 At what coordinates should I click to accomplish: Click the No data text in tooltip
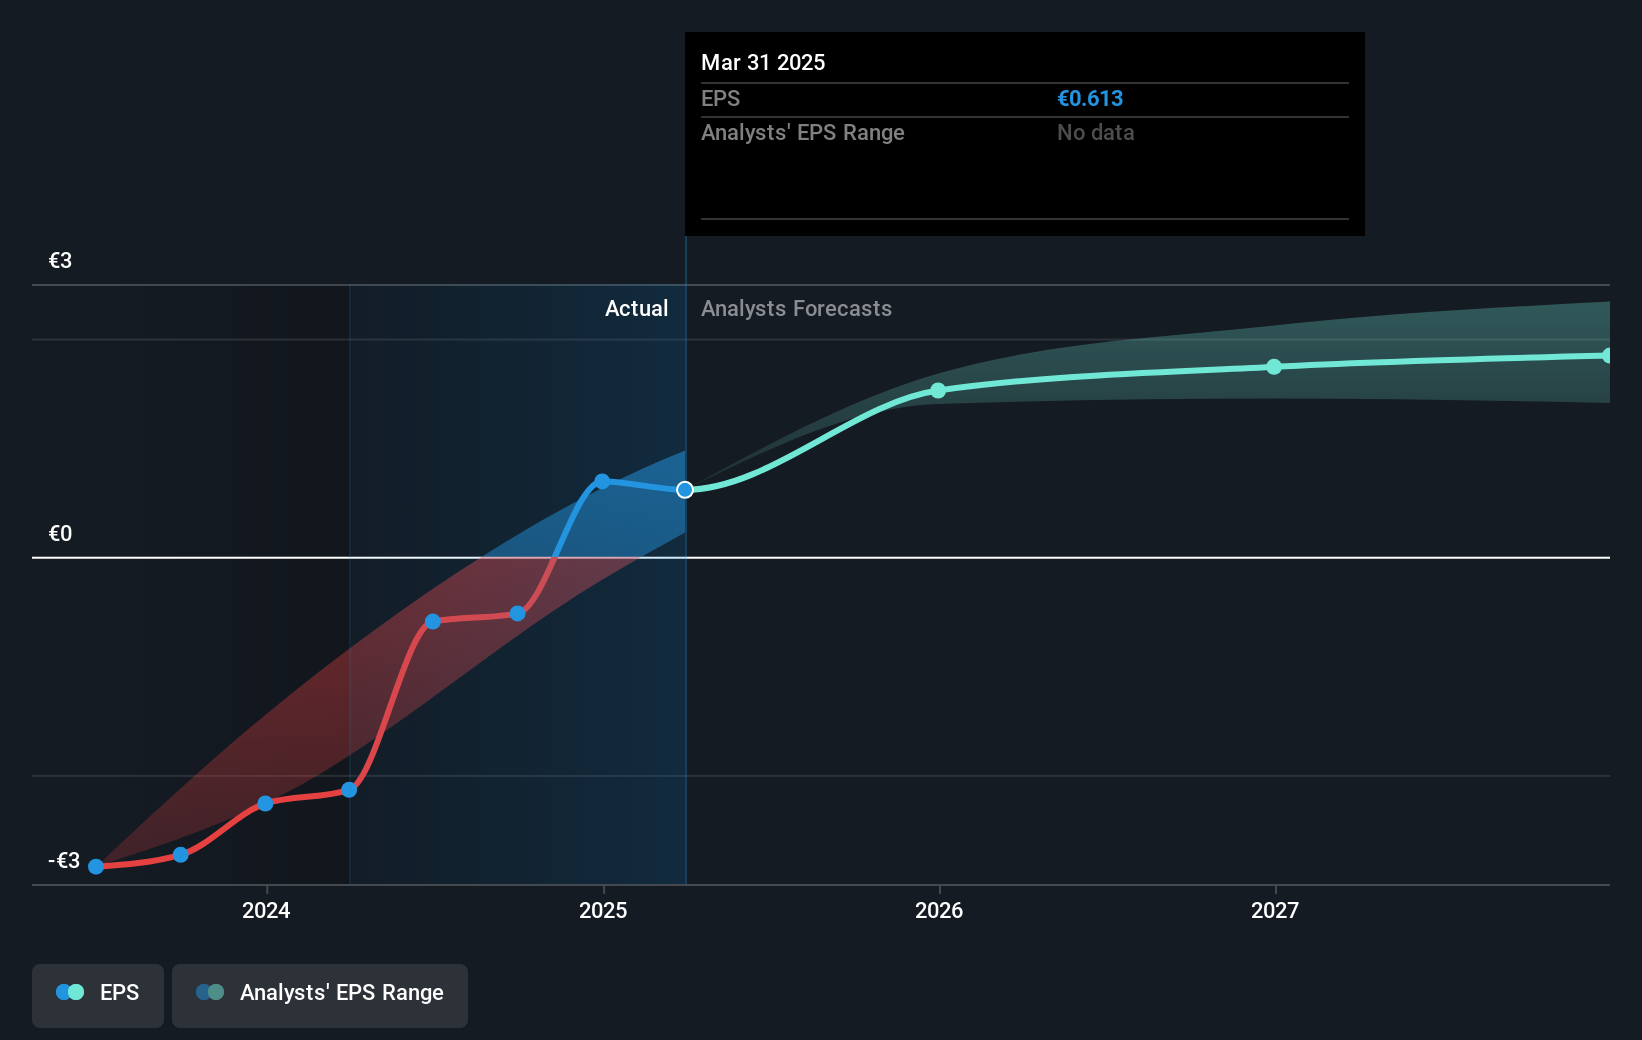[1095, 133]
